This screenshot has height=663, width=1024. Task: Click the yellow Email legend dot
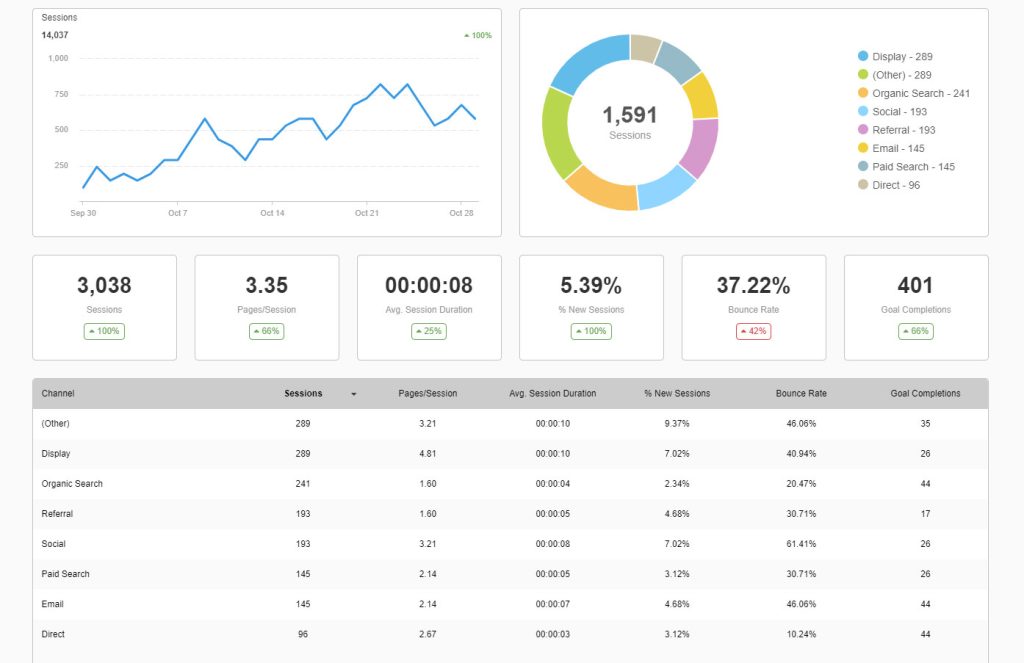click(x=862, y=148)
